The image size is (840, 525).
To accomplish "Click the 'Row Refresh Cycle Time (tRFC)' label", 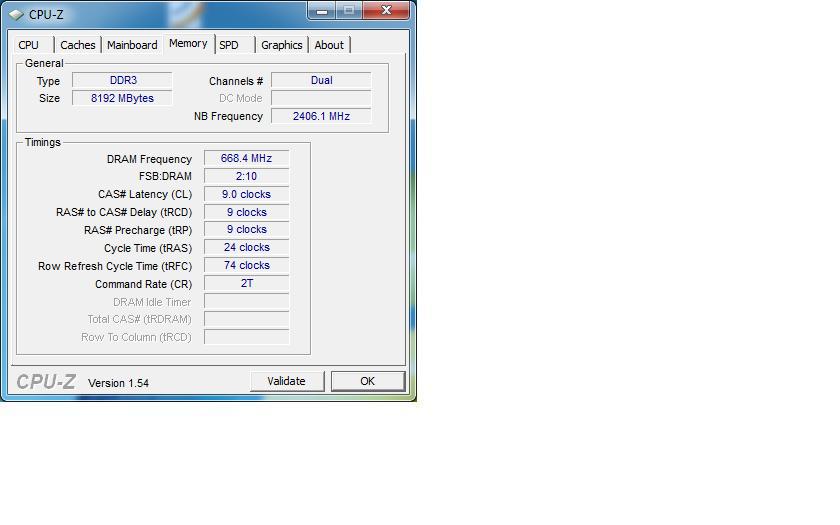I will (115, 266).
